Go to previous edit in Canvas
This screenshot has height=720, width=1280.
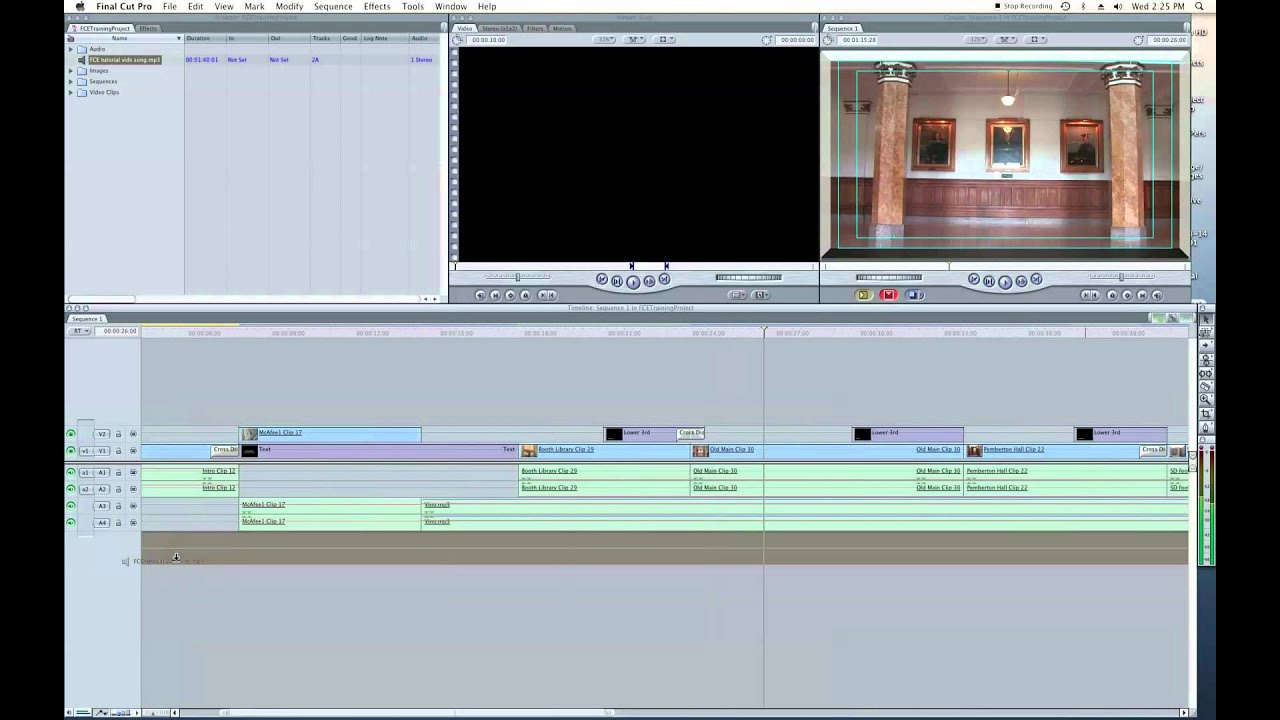pyautogui.click(x=974, y=280)
